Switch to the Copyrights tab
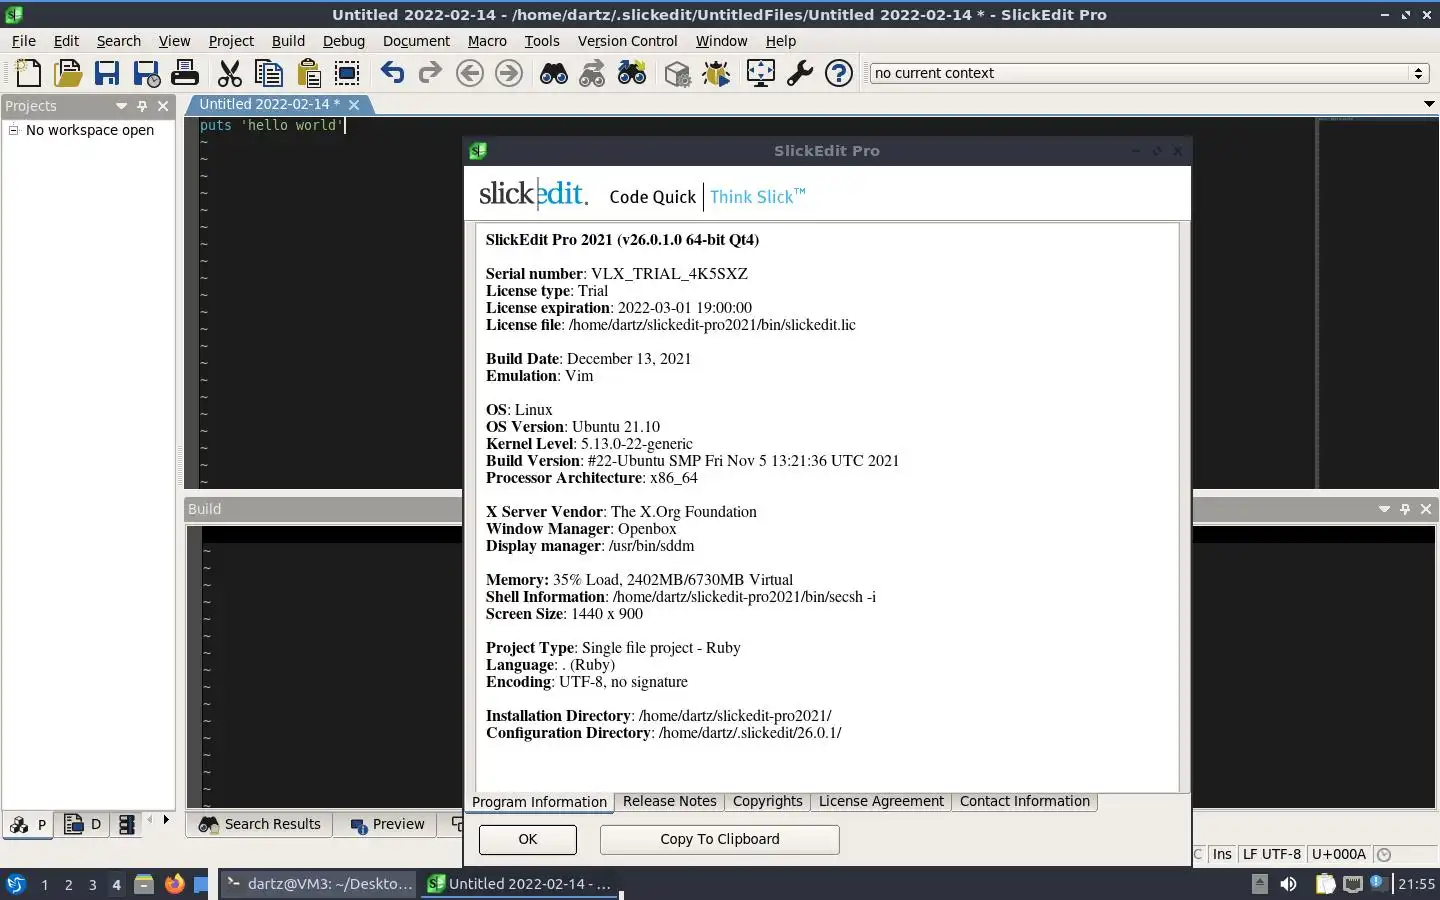Image resolution: width=1440 pixels, height=900 pixels. click(767, 801)
